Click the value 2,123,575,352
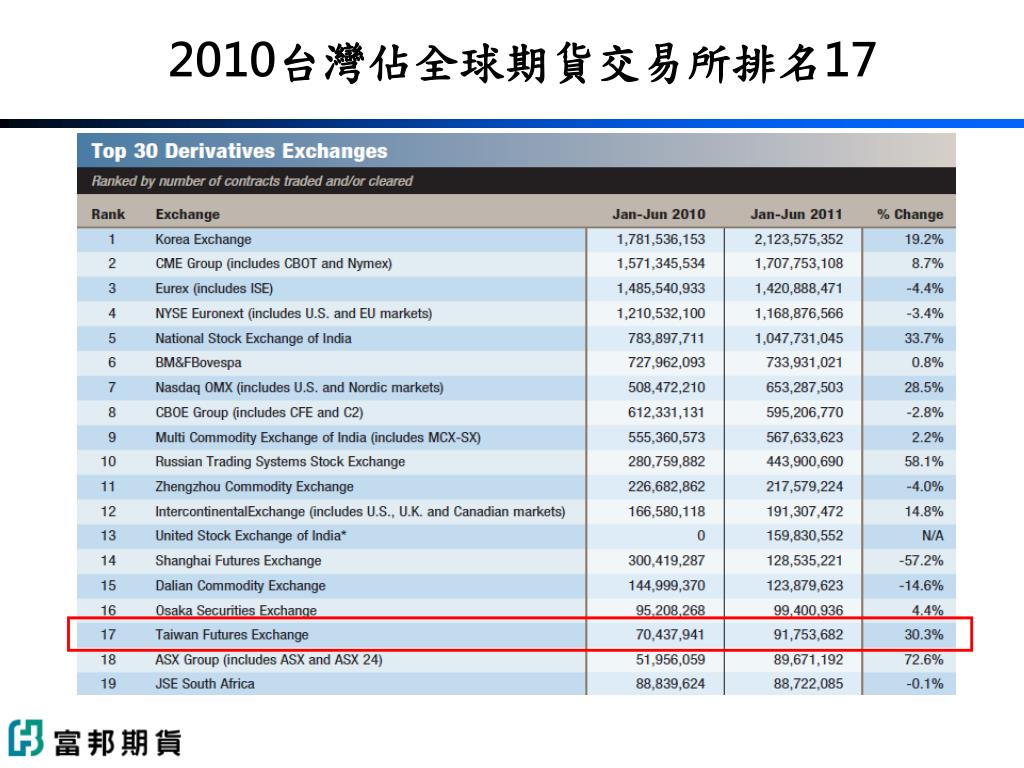1024x768 pixels. [x=799, y=239]
